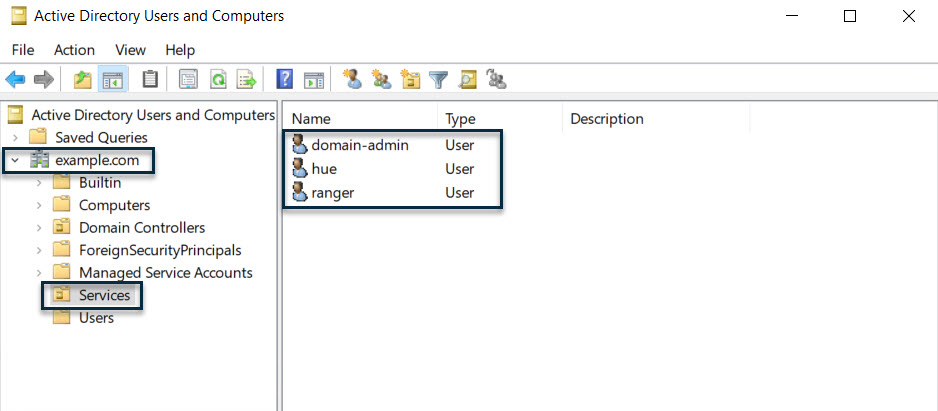Screen dimensions: 938x411
Task: Click the Saved Queries folder icon
Action: pos(38,137)
